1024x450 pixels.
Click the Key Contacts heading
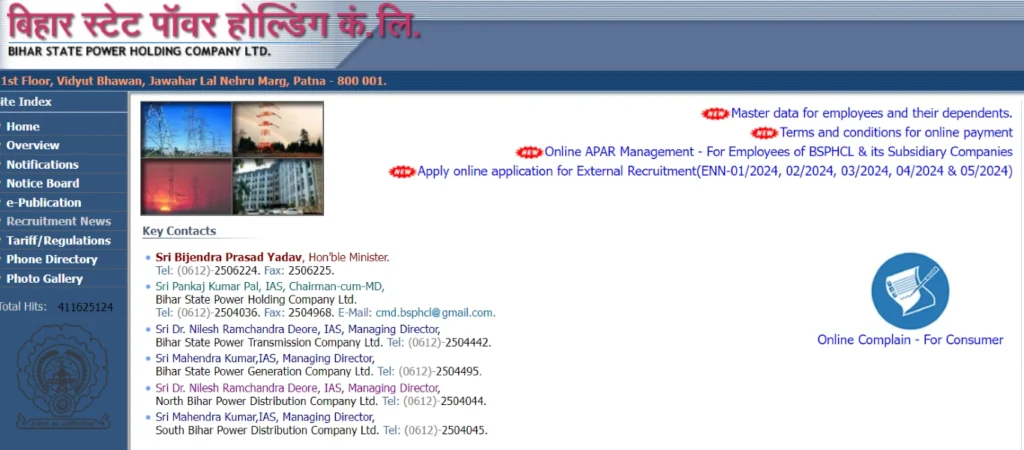179,231
